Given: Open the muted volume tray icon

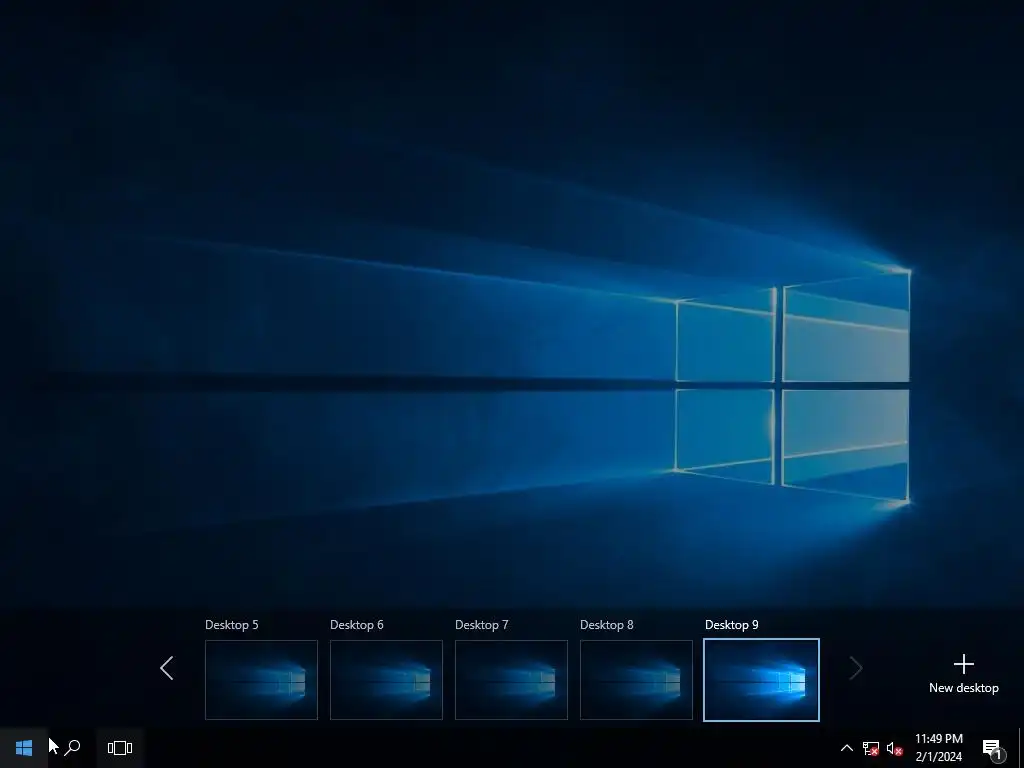Looking at the screenshot, I should 894,748.
